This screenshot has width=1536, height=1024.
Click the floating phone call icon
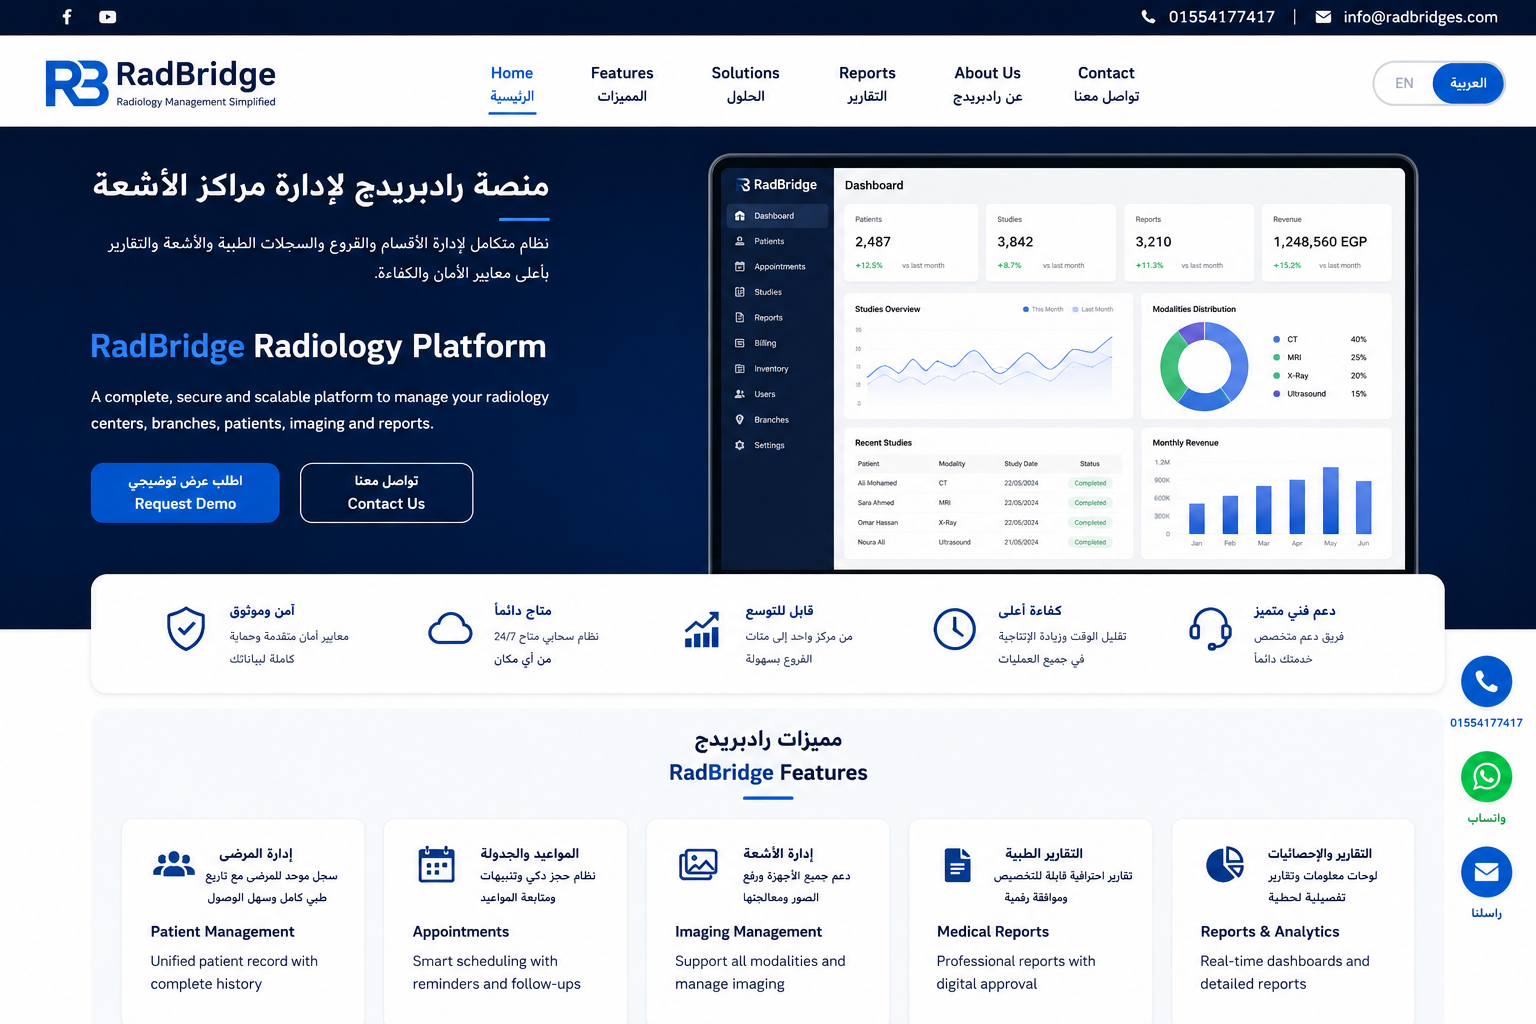pos(1486,682)
